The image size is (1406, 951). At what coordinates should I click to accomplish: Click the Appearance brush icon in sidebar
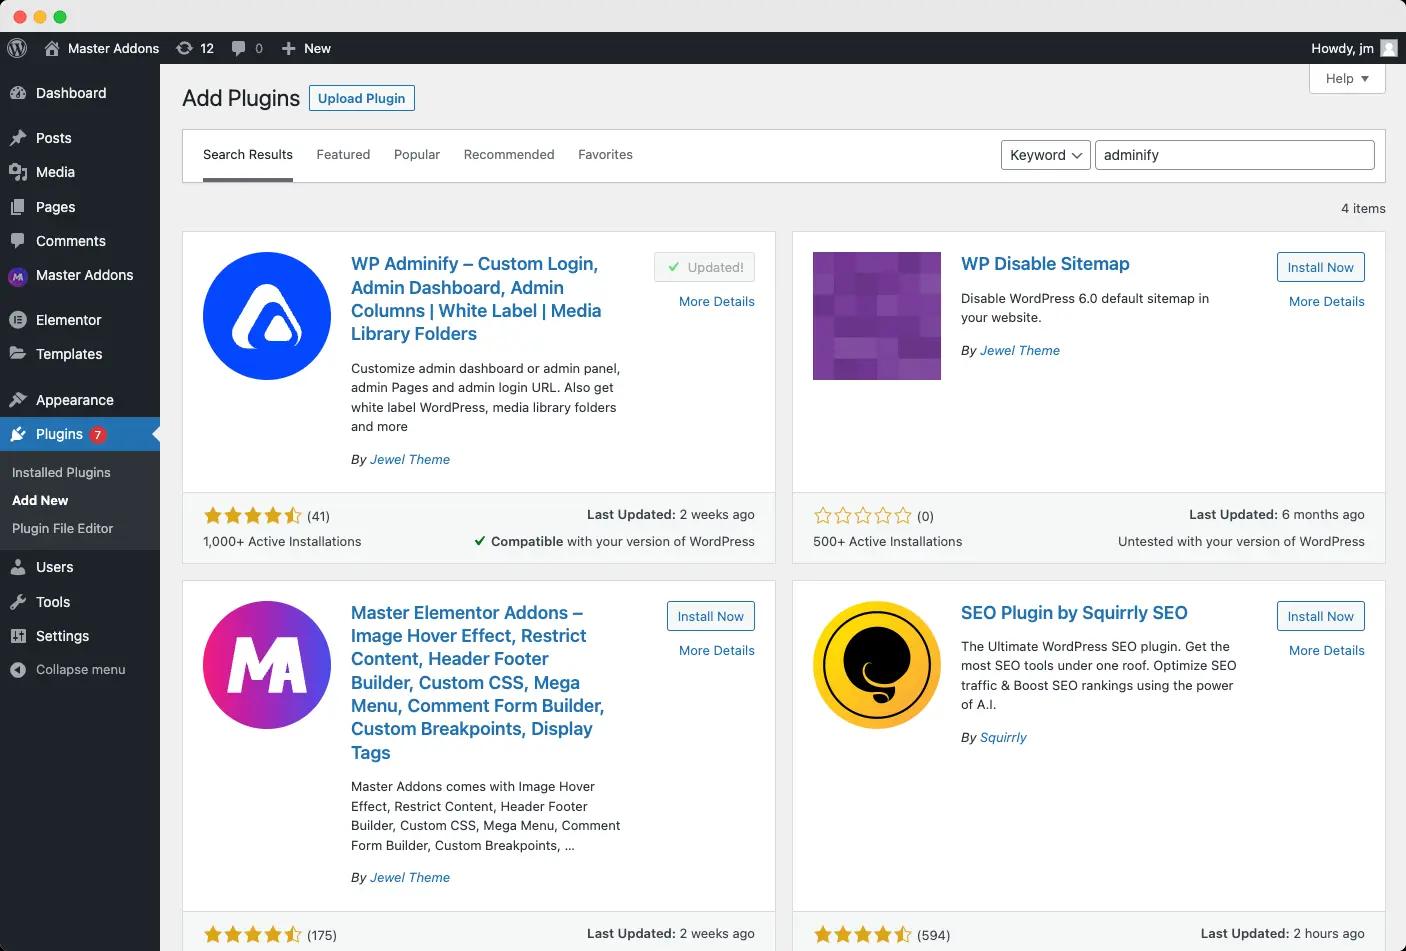18,400
